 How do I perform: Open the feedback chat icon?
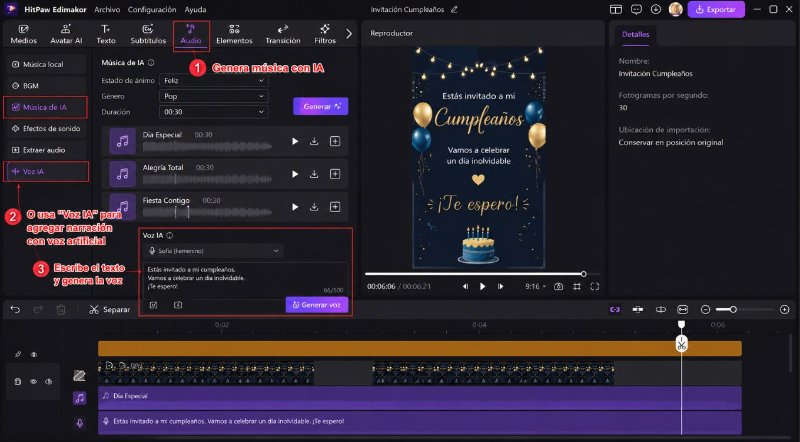point(636,9)
